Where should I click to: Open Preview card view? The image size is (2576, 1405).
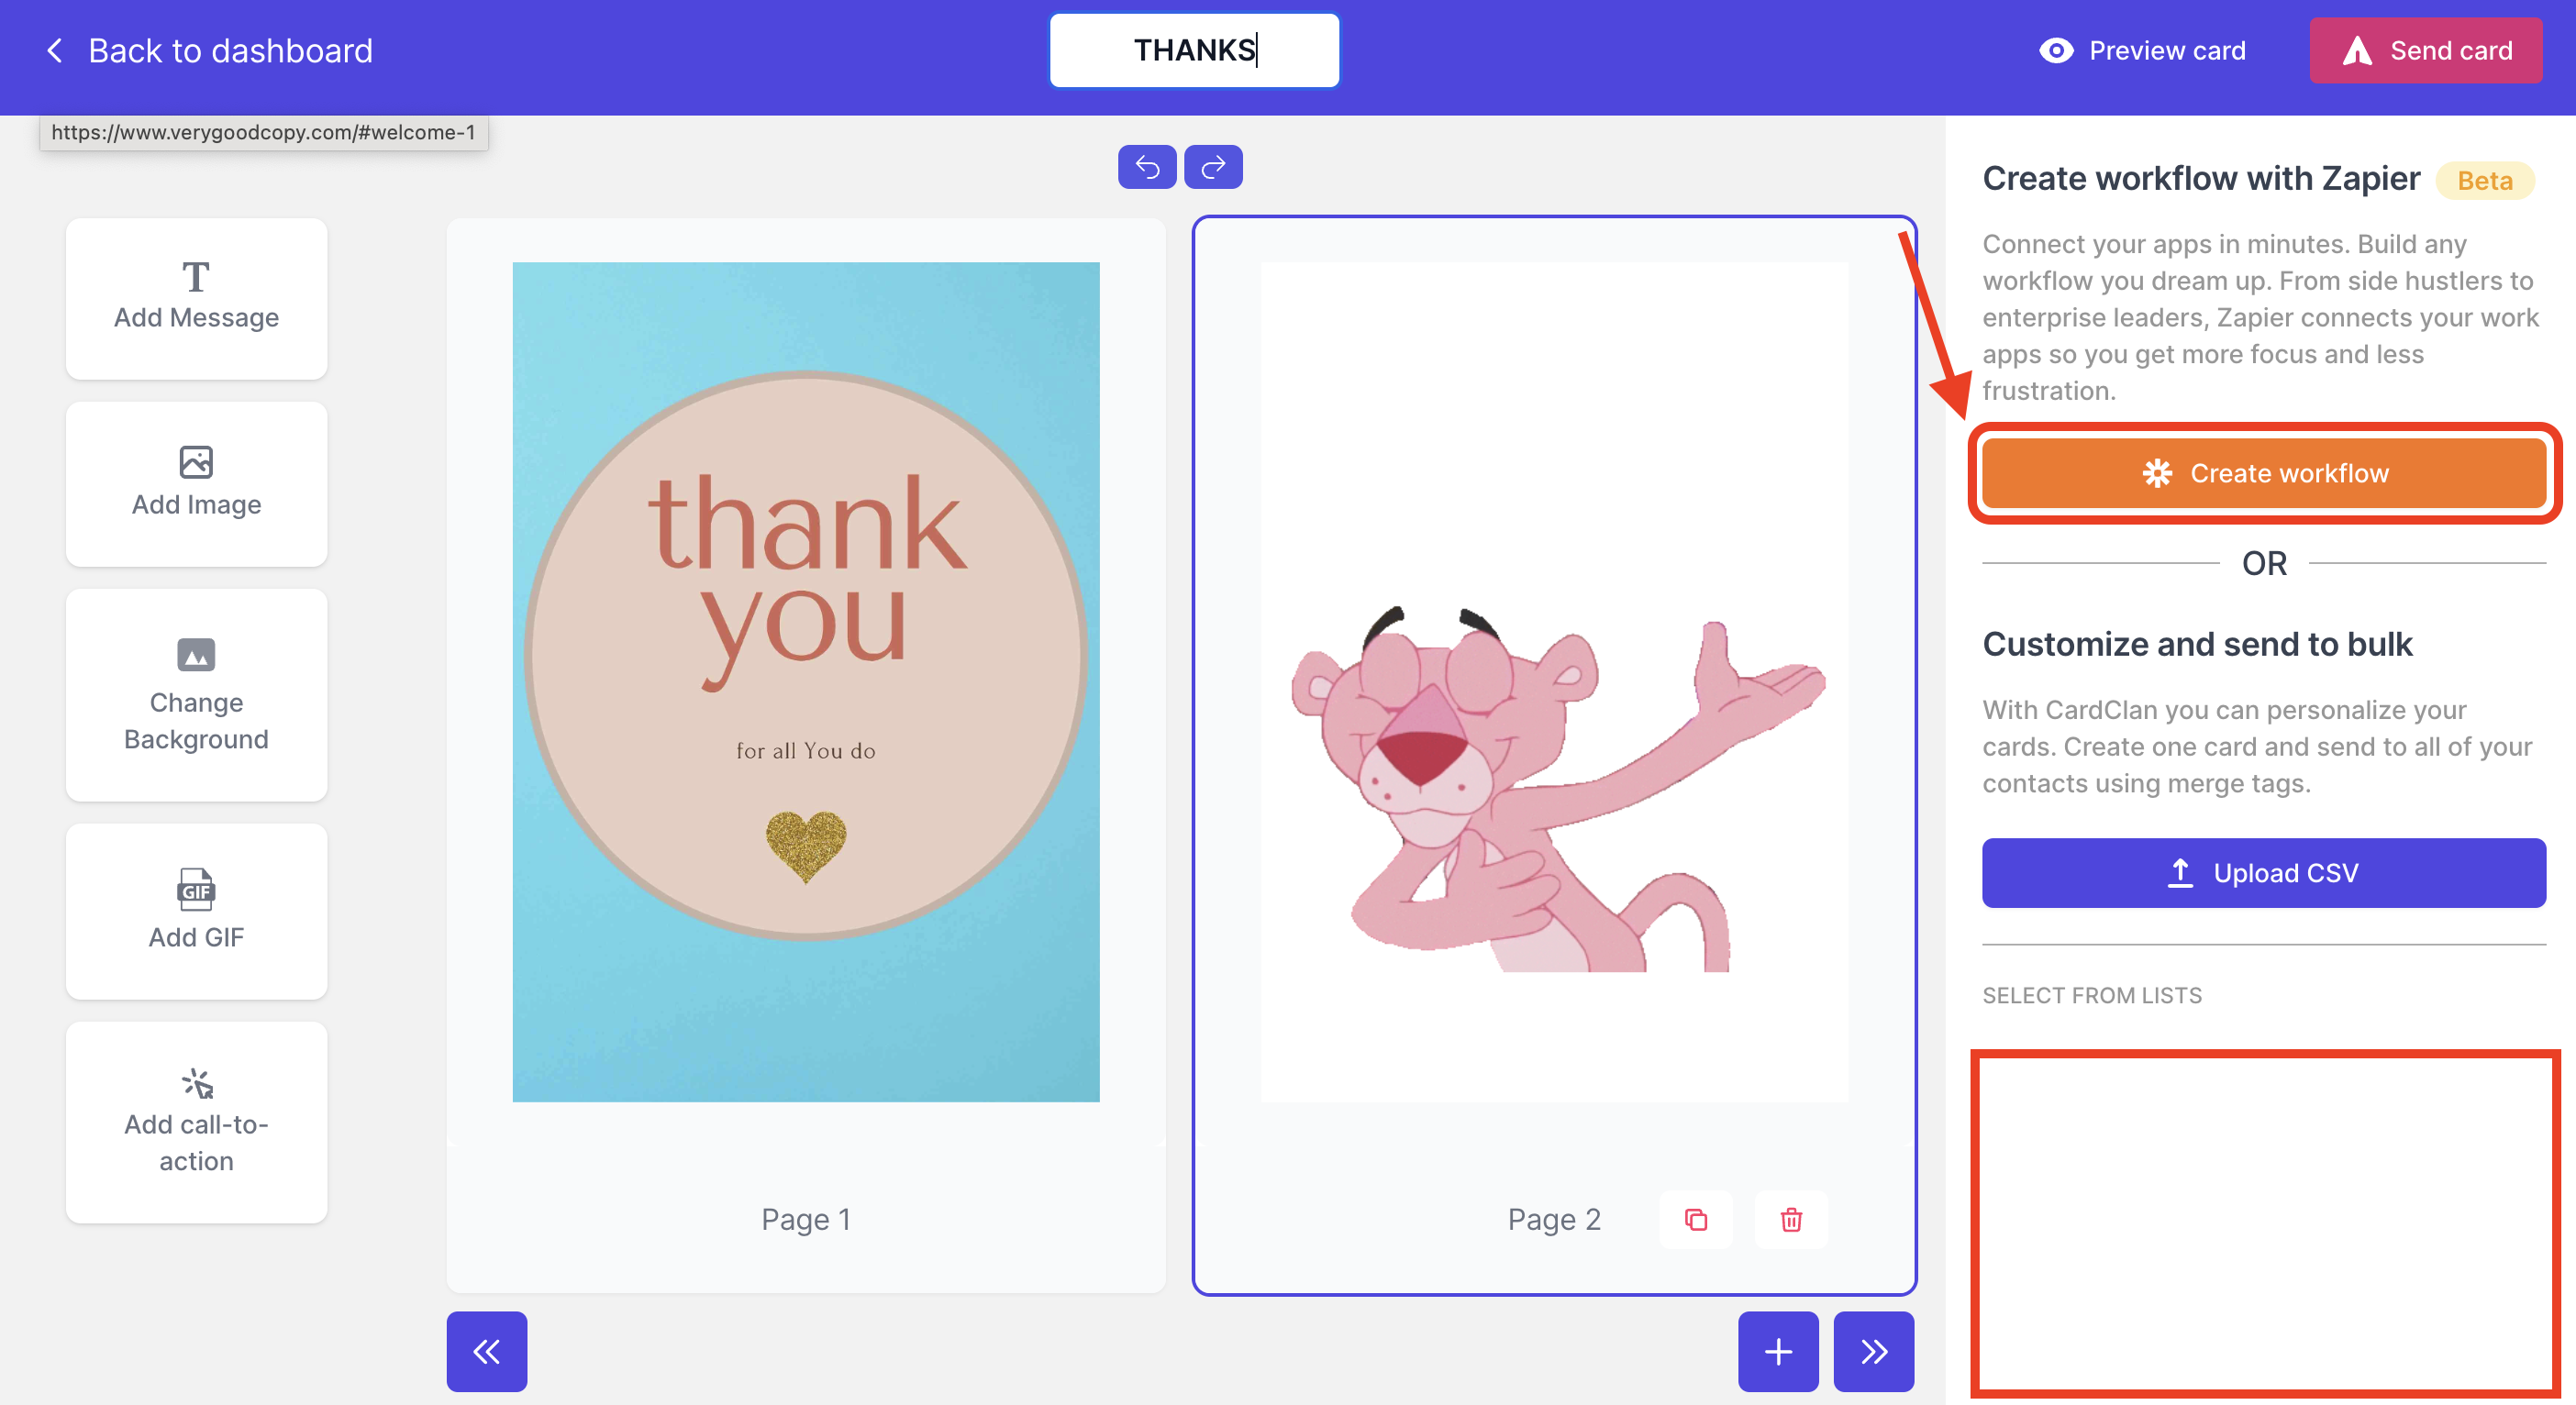tap(2142, 50)
